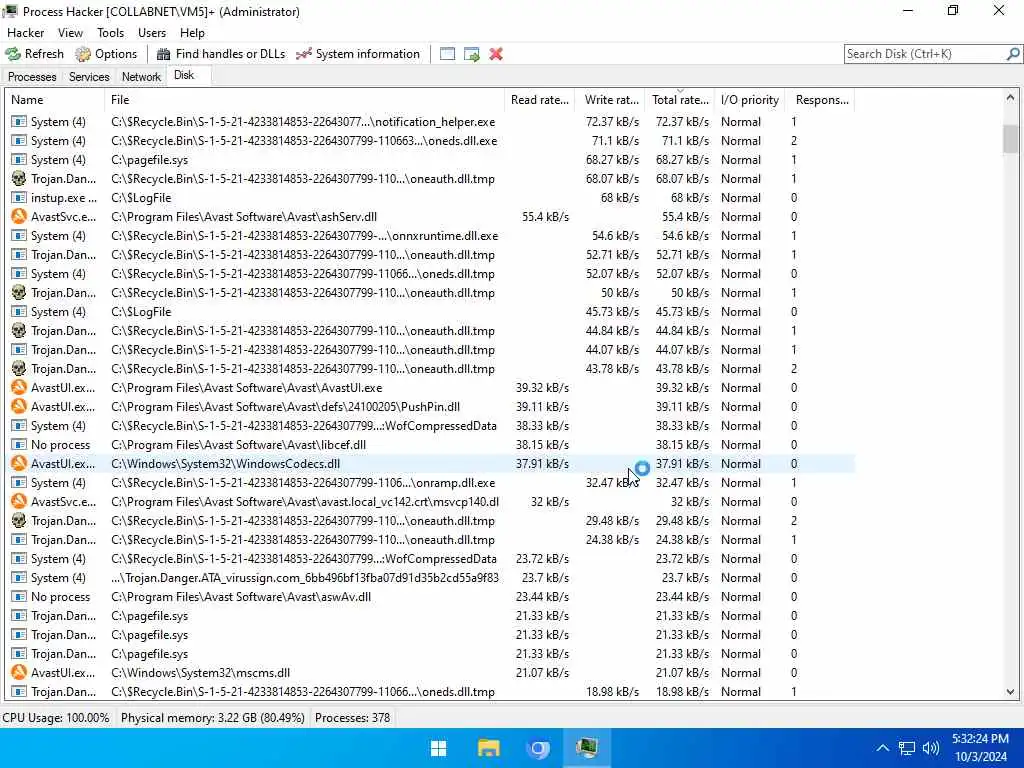Click the find window and thread icon

(472, 54)
